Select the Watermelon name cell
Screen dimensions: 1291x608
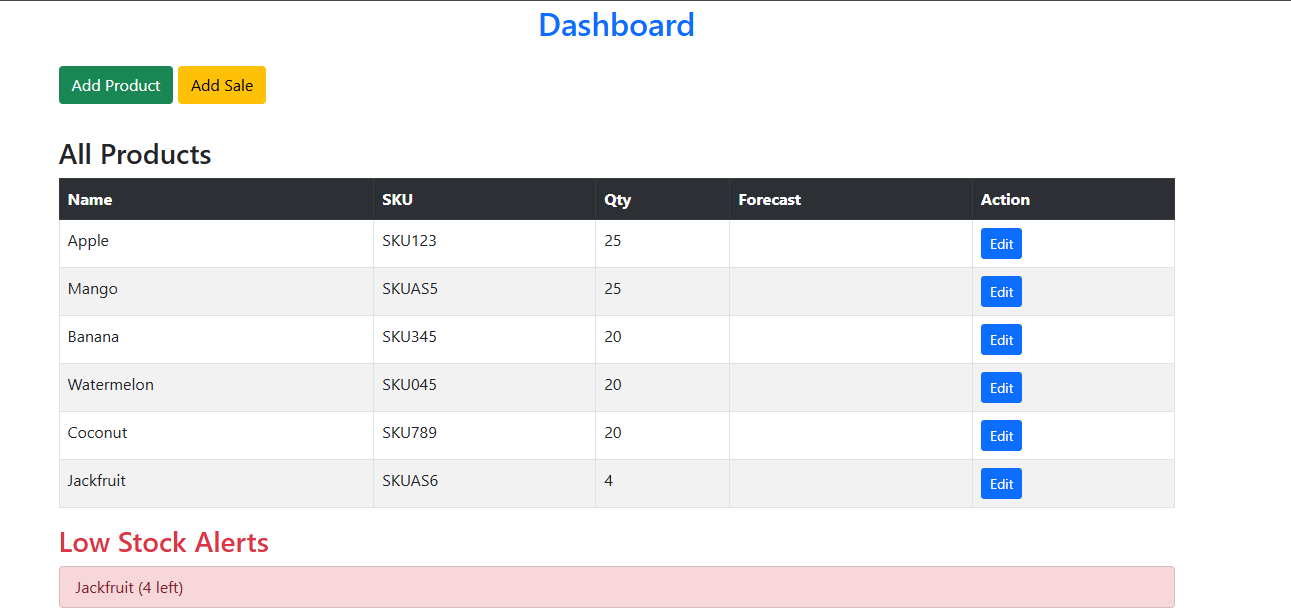click(x=216, y=388)
